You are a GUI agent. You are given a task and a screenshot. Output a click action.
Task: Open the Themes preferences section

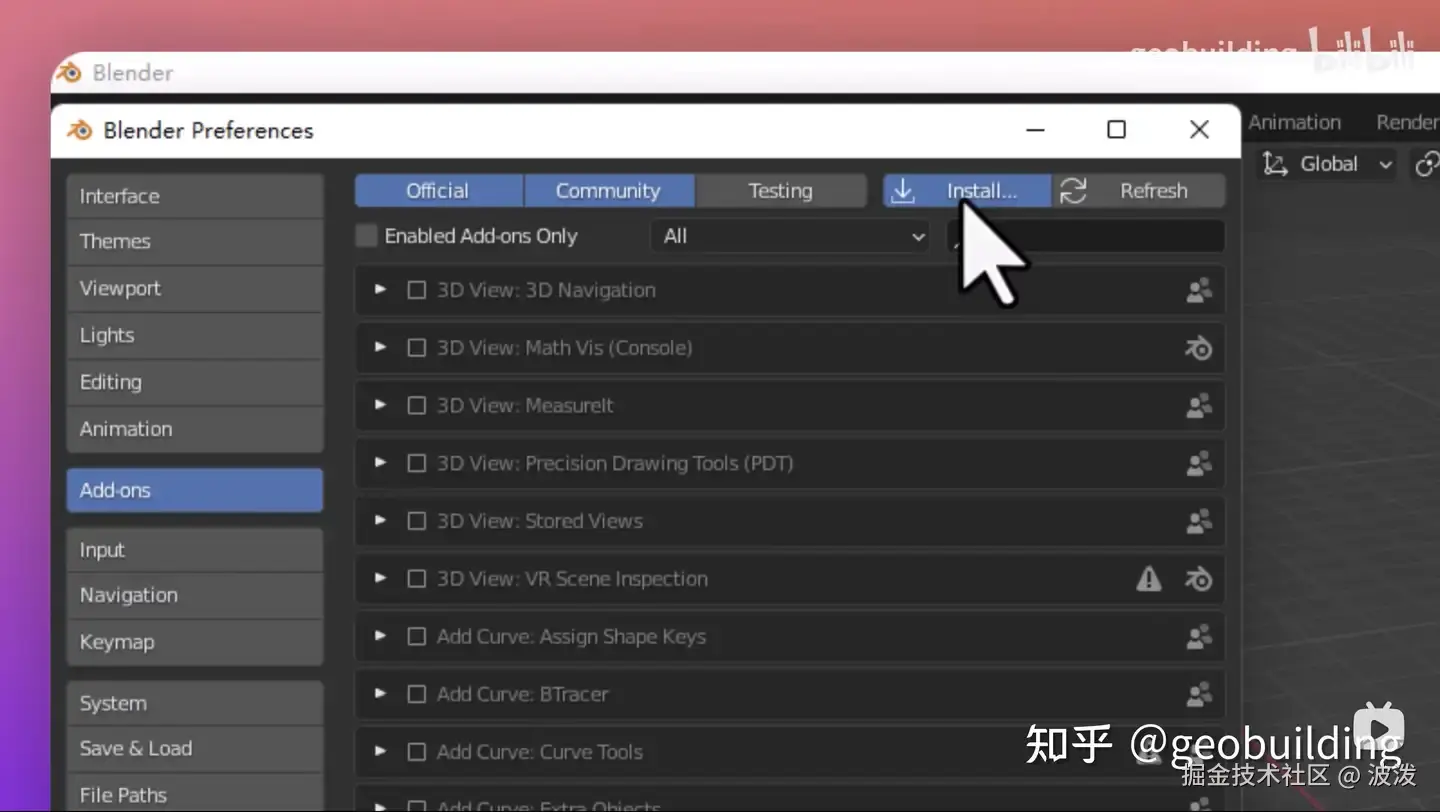pos(195,242)
